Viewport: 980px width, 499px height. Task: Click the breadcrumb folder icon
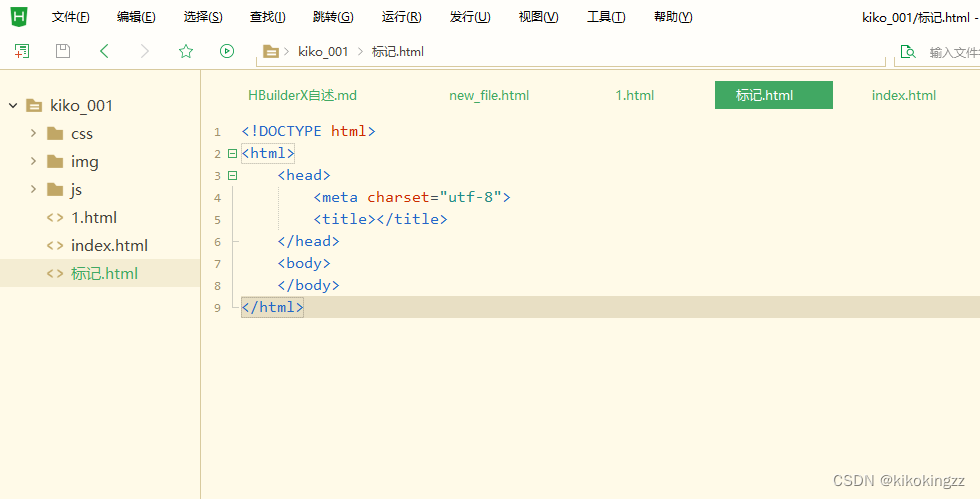coord(271,52)
